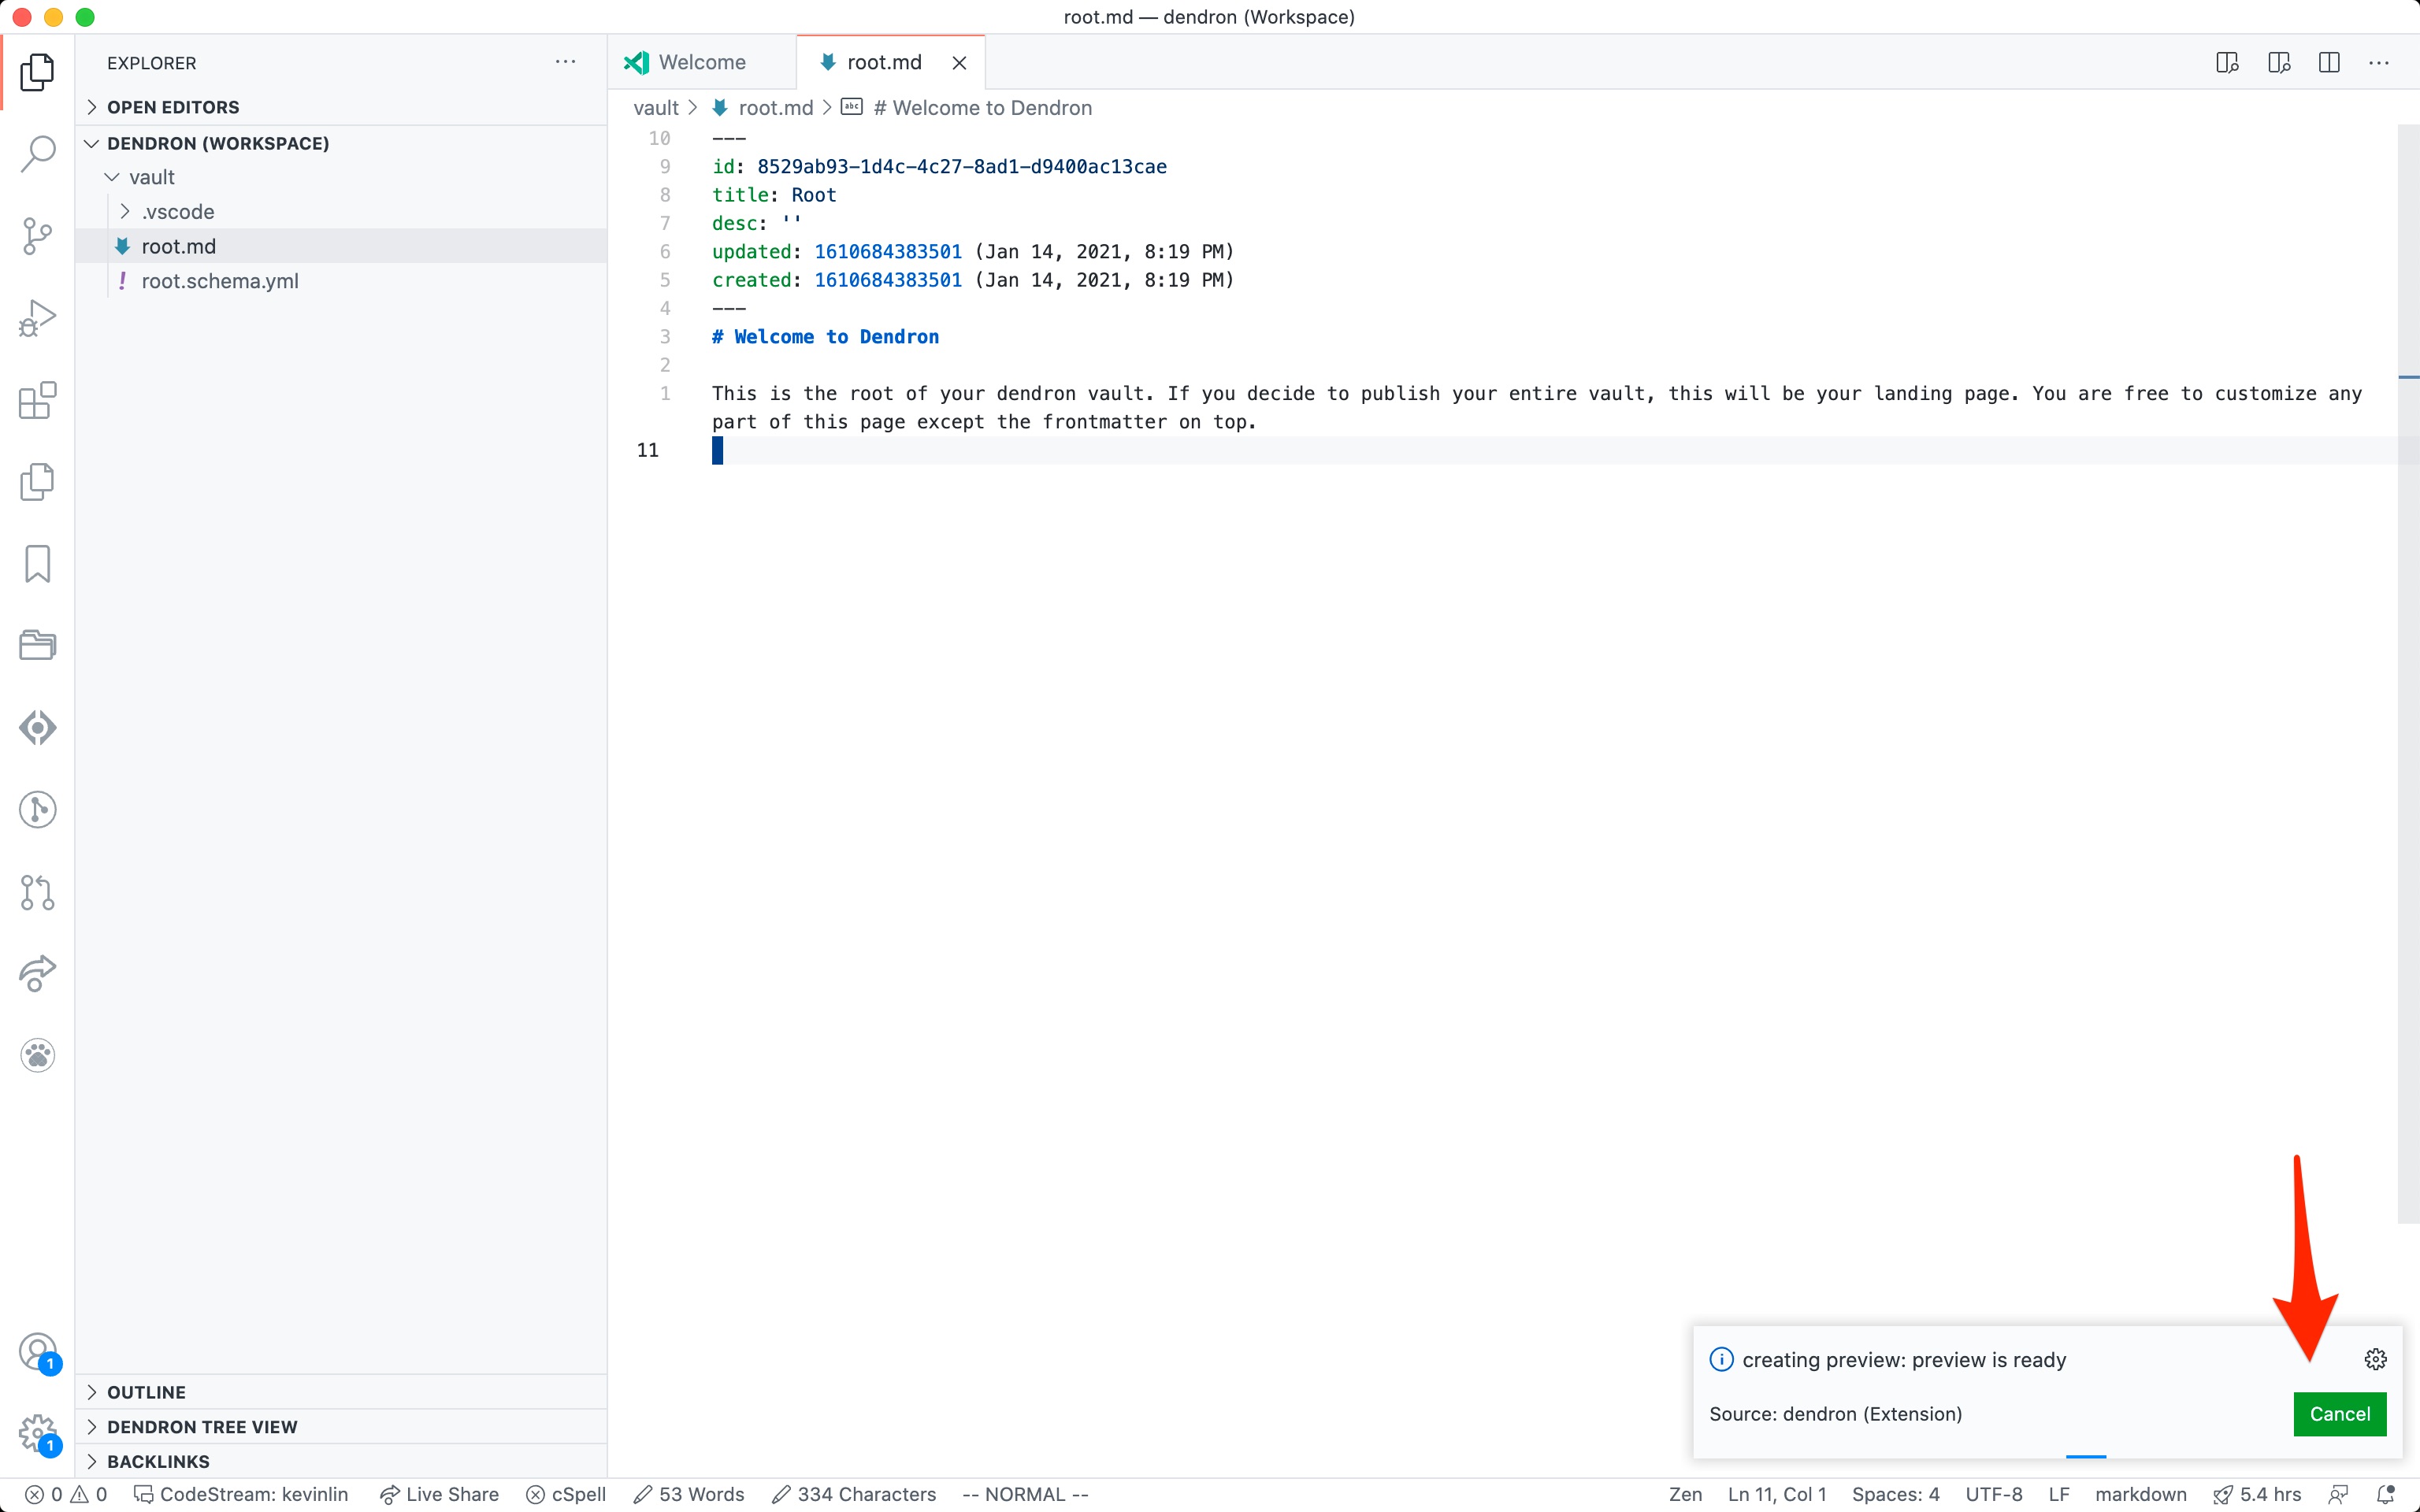Open the Run and Debug view
2420x1512 pixels.
pyautogui.click(x=37, y=318)
